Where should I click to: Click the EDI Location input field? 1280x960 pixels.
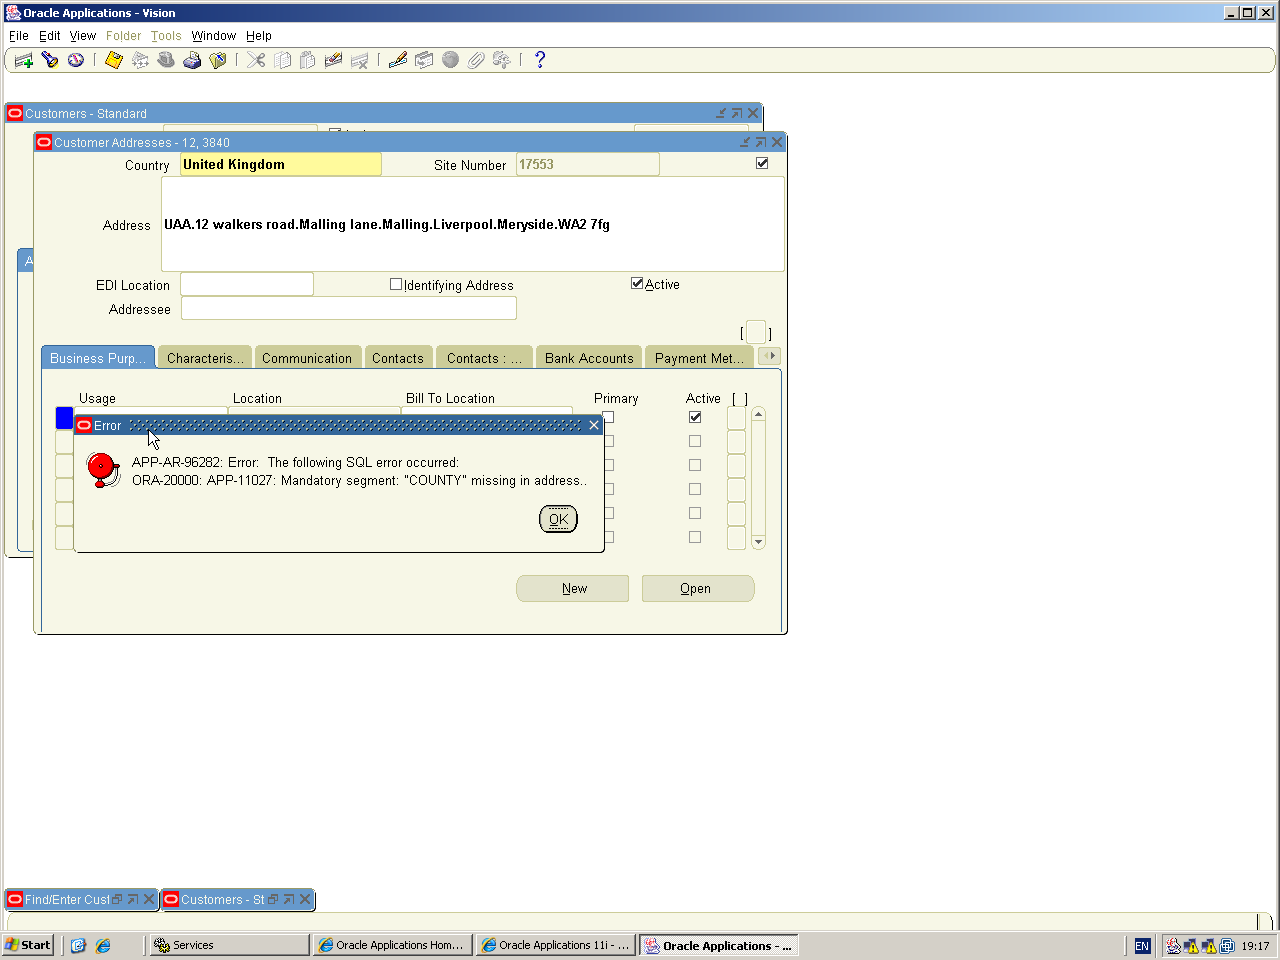[247, 285]
